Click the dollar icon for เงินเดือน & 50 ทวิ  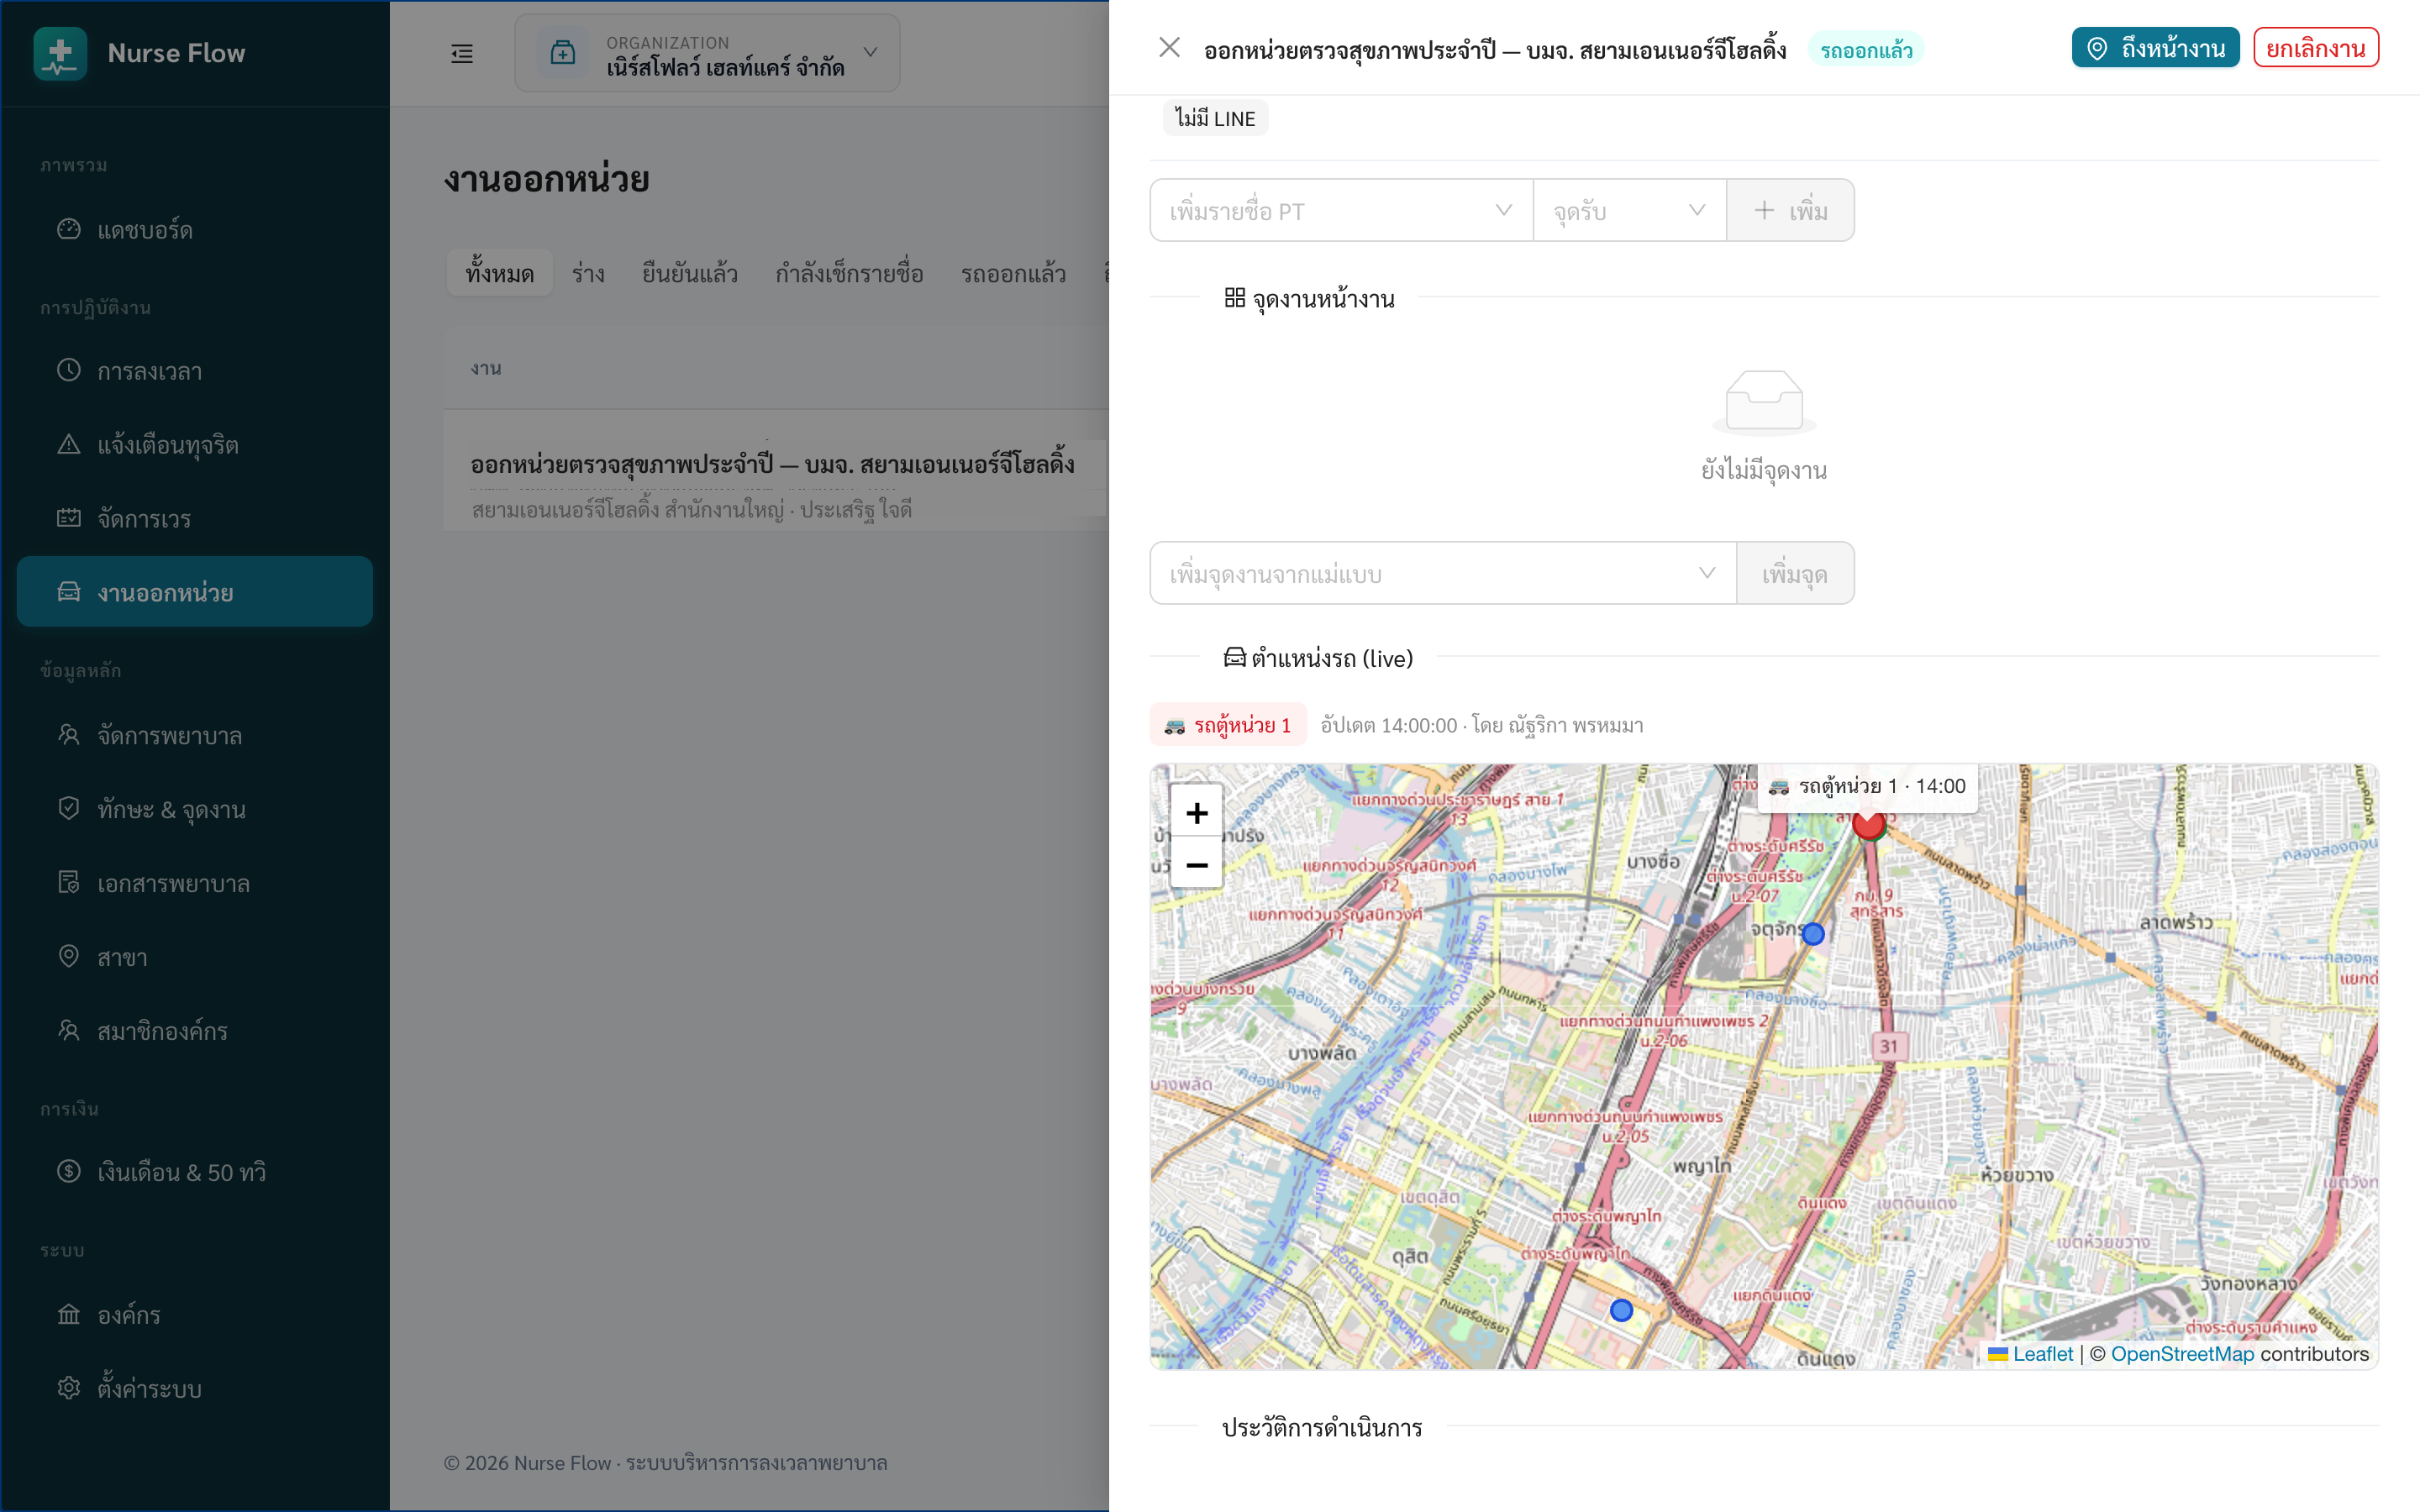coord(69,1171)
